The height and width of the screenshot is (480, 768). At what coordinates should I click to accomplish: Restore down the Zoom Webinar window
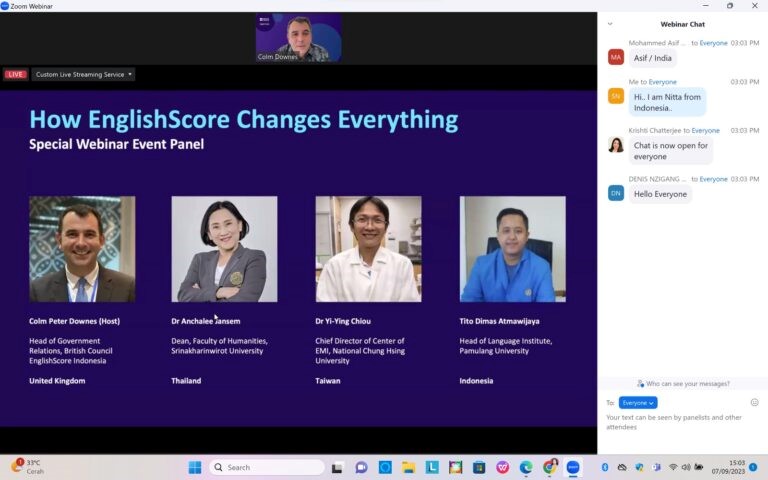(730, 6)
